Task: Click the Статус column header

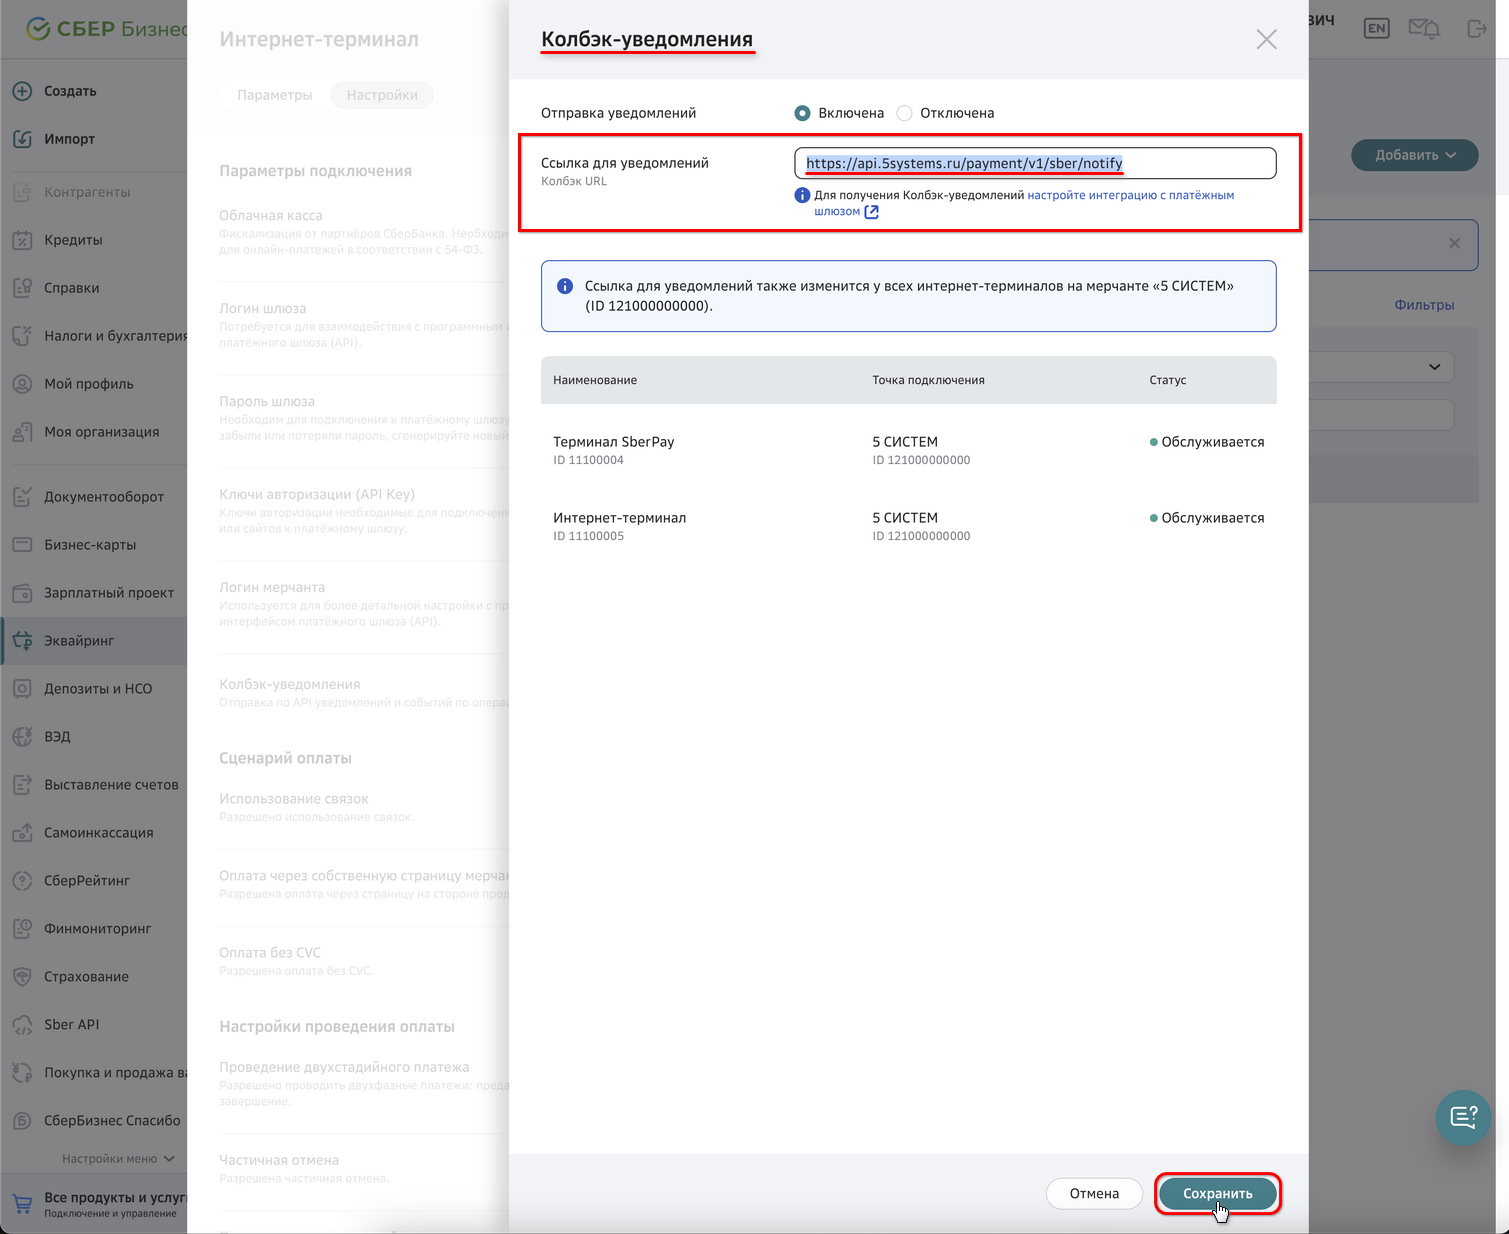Action: [1168, 380]
